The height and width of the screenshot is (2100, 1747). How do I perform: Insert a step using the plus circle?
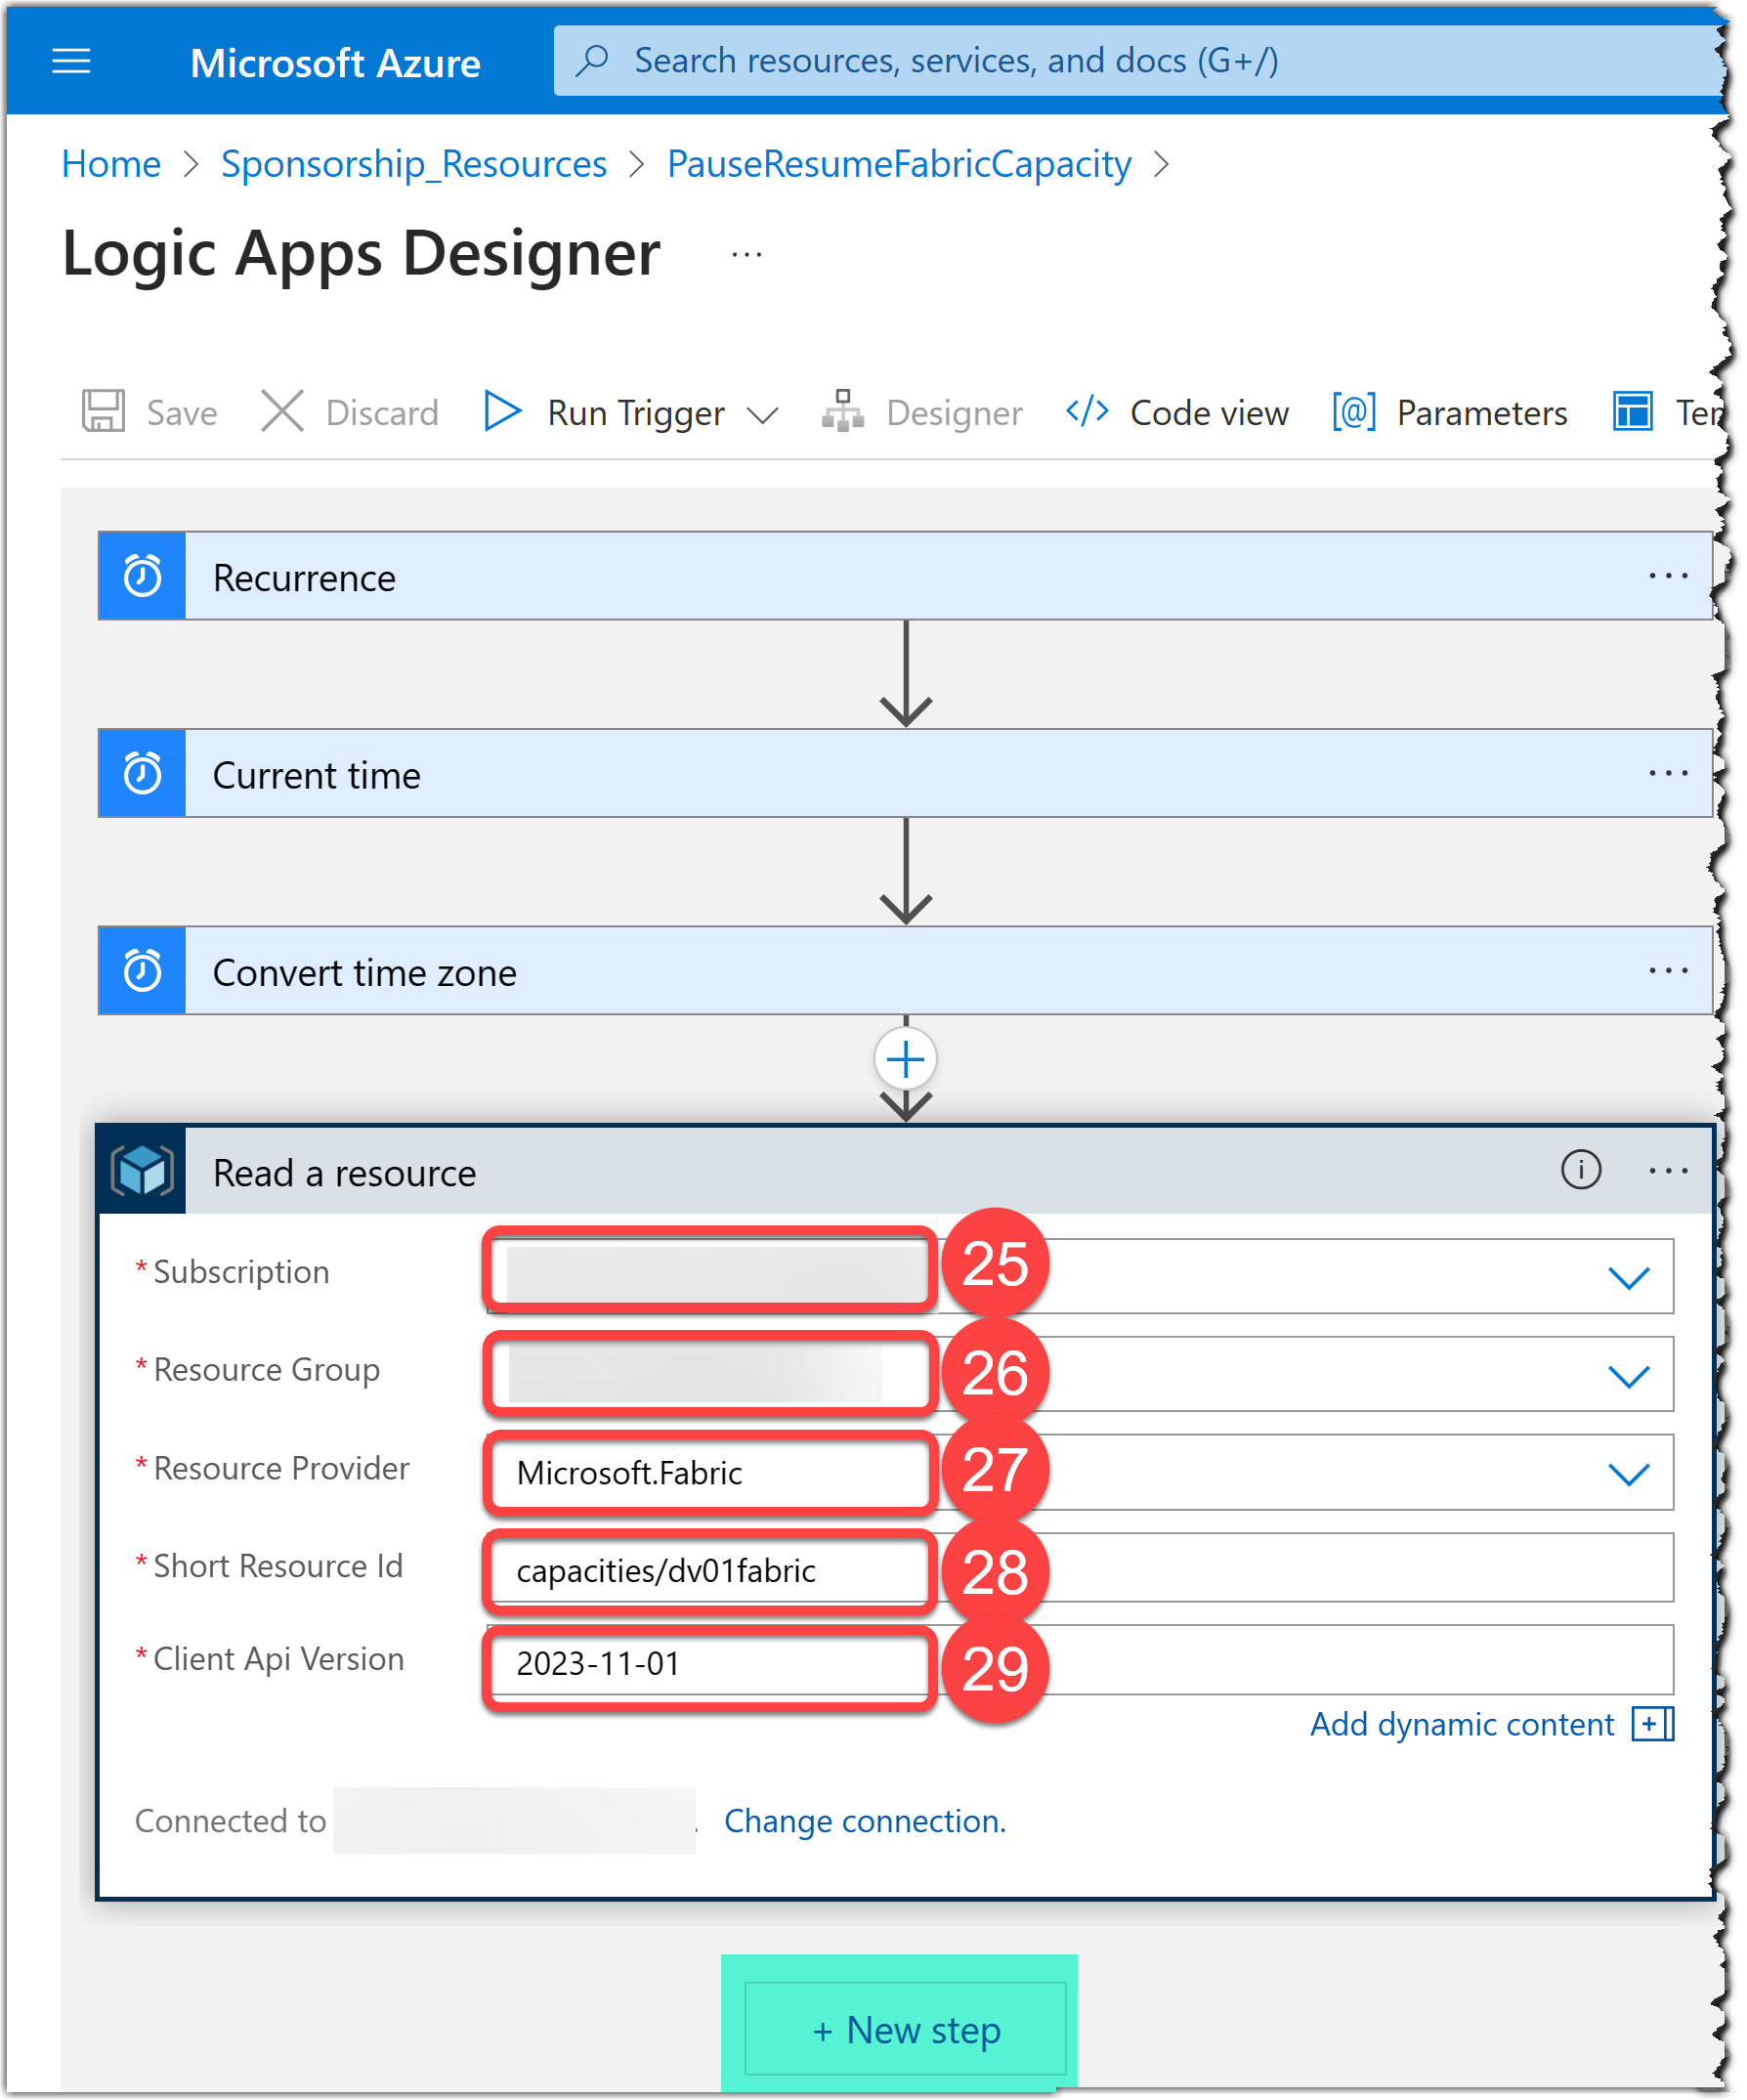click(x=906, y=1060)
